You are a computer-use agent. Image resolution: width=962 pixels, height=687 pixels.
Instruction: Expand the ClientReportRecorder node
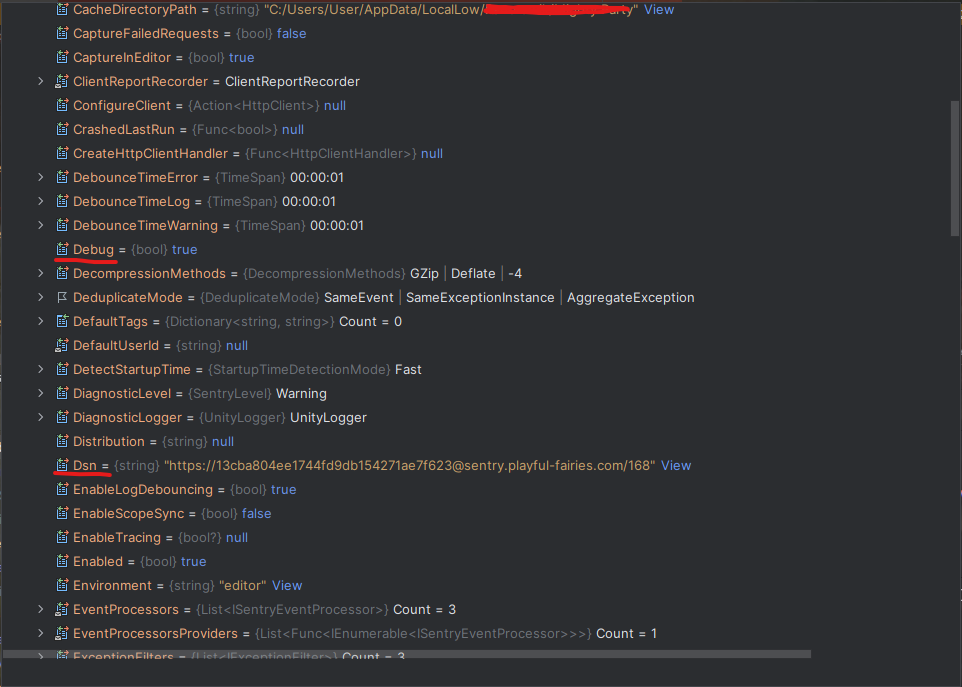(40, 81)
